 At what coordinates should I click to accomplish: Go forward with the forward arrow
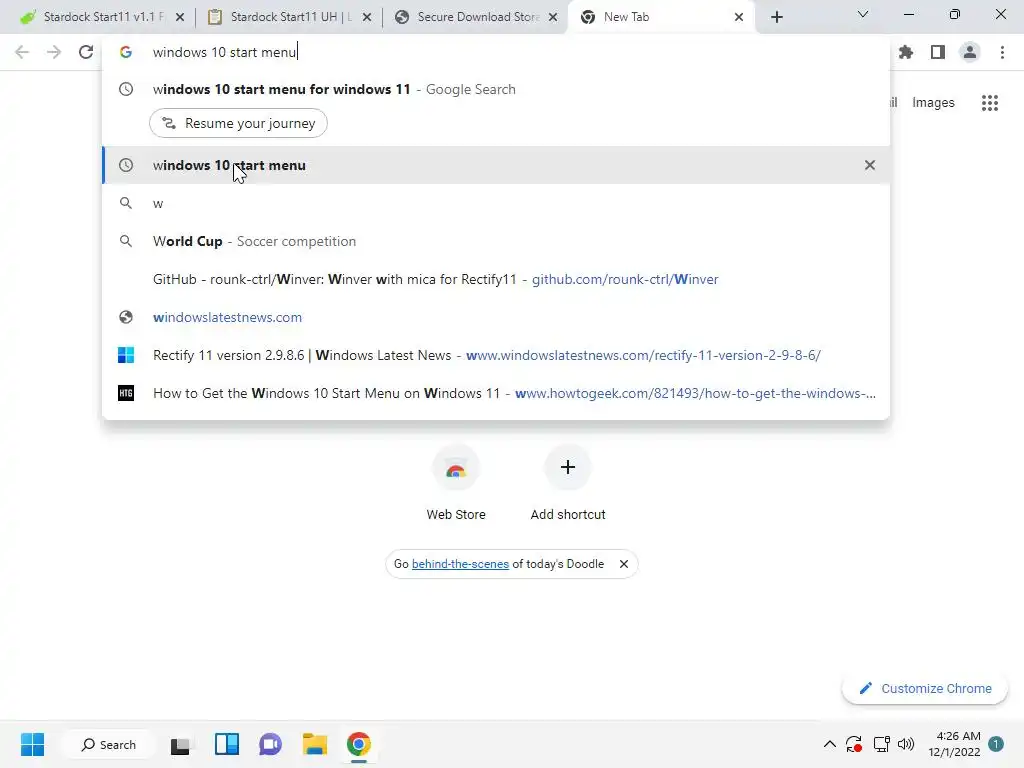54,52
